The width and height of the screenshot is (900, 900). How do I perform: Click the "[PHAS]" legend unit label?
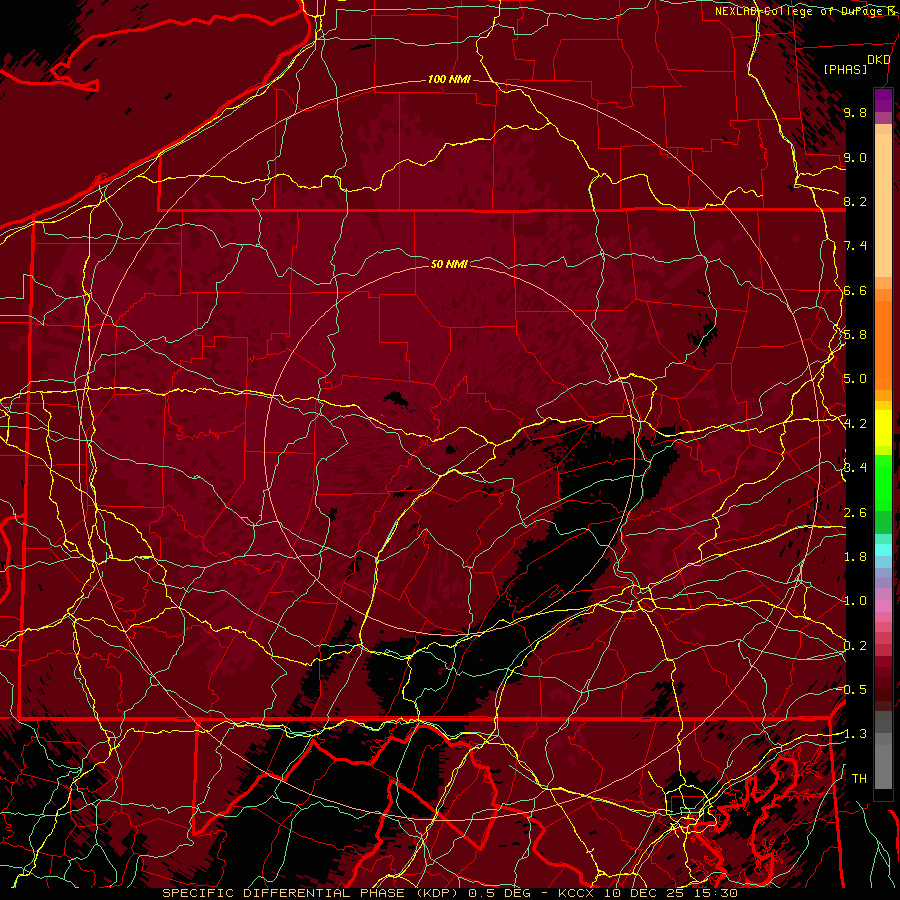[x=845, y=69]
